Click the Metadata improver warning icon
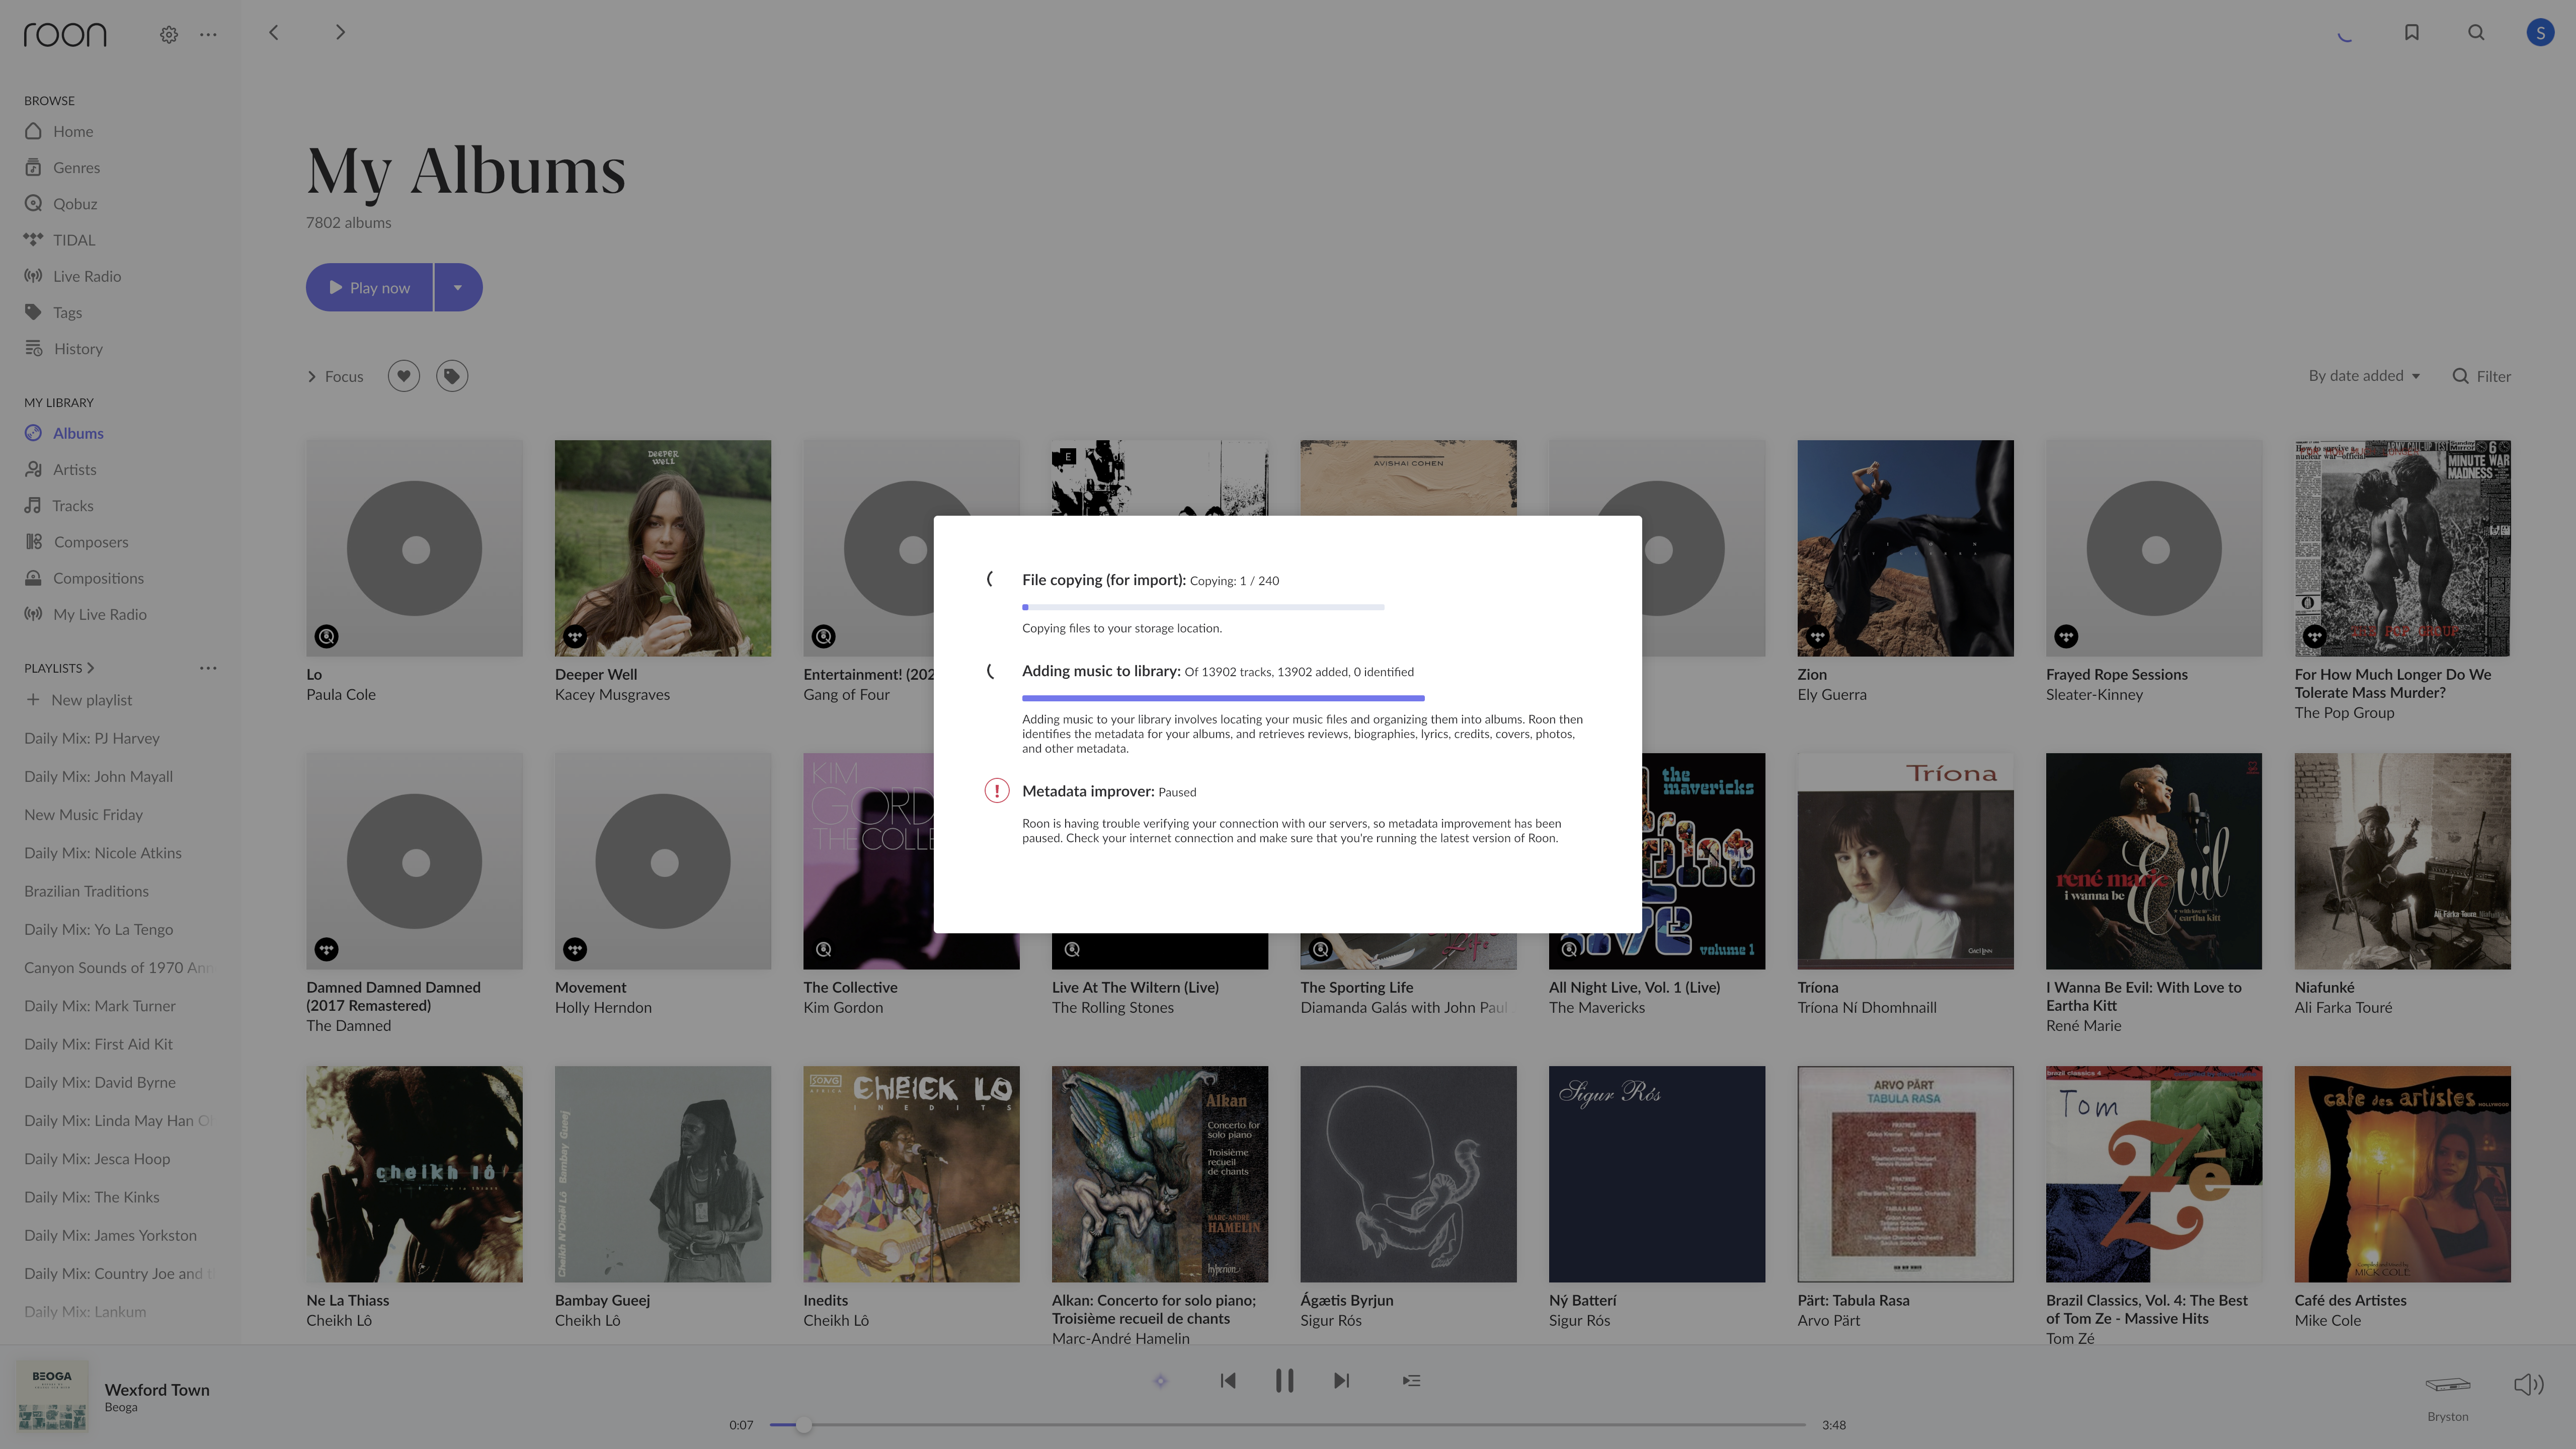This screenshot has width=2576, height=1449. pyautogui.click(x=997, y=791)
